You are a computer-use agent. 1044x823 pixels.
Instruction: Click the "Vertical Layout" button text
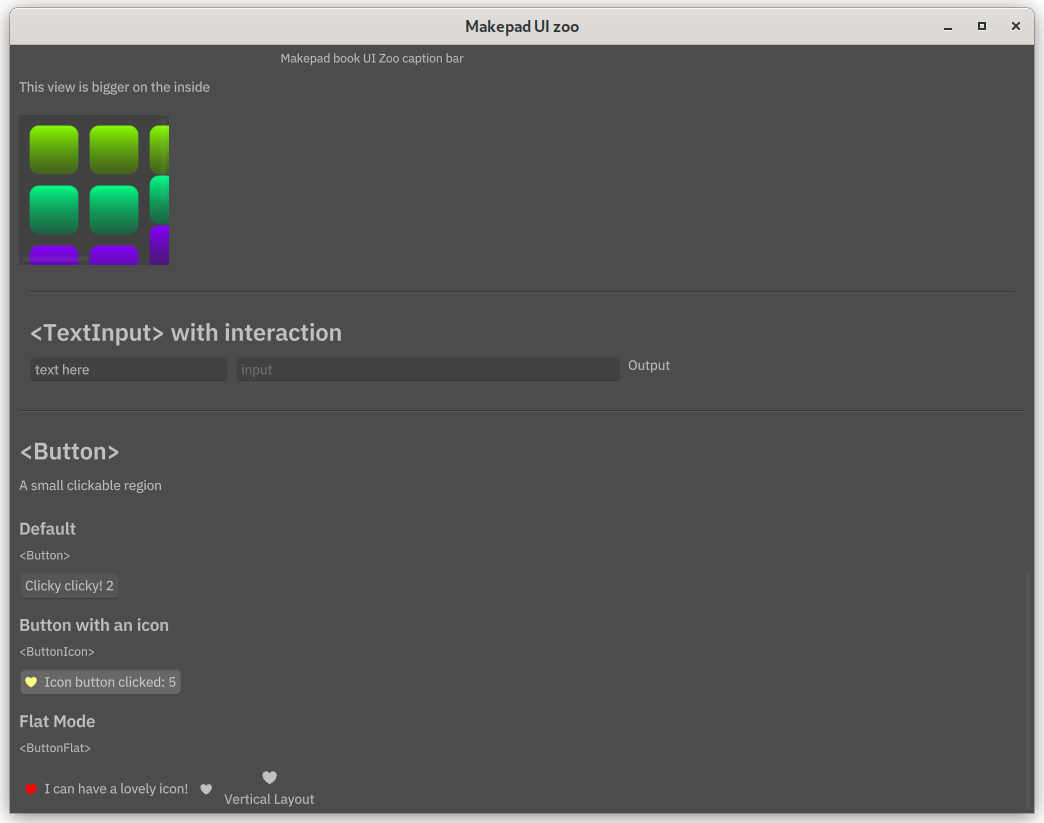coord(269,799)
